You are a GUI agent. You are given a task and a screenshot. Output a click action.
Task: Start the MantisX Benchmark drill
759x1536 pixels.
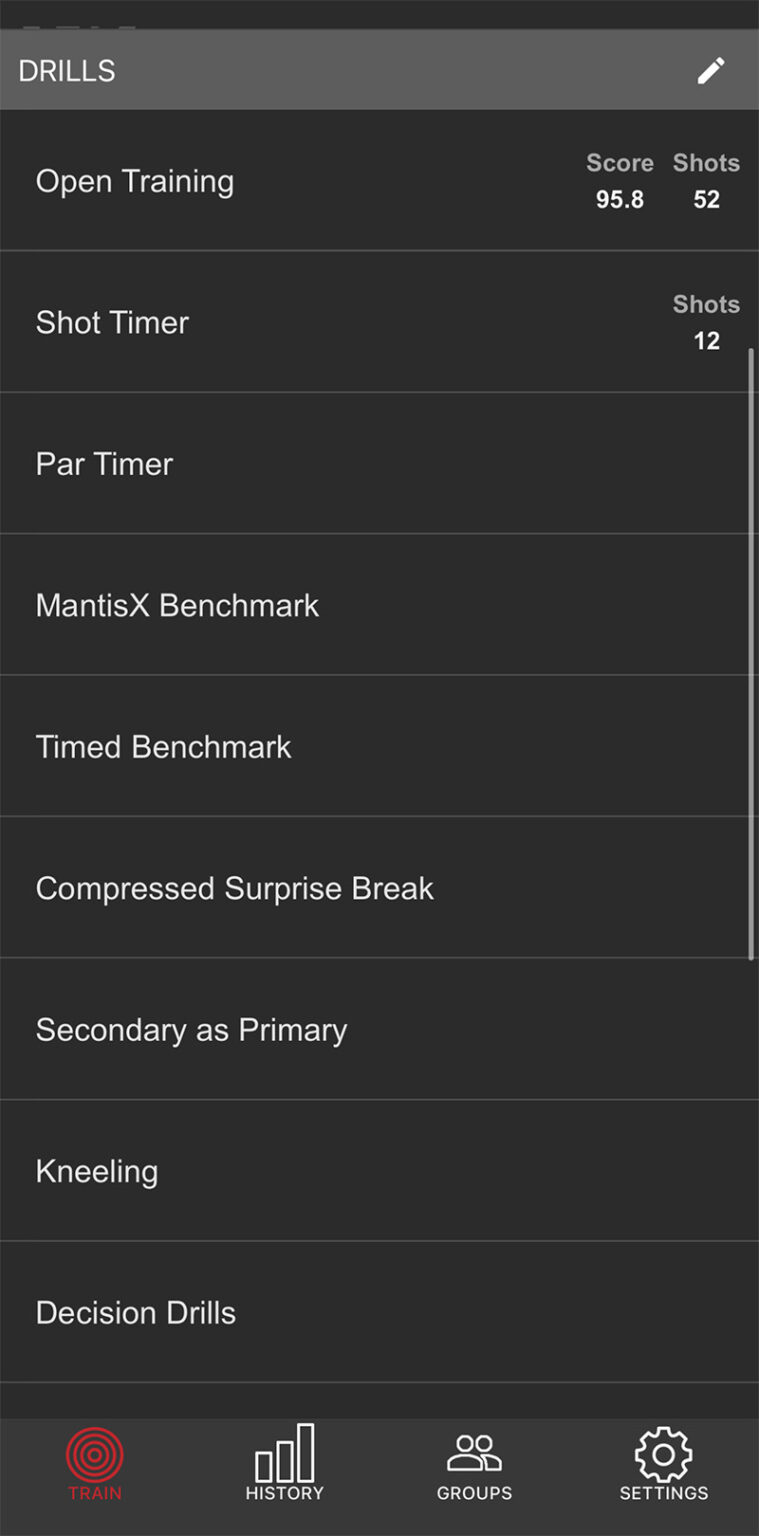[x=177, y=605]
